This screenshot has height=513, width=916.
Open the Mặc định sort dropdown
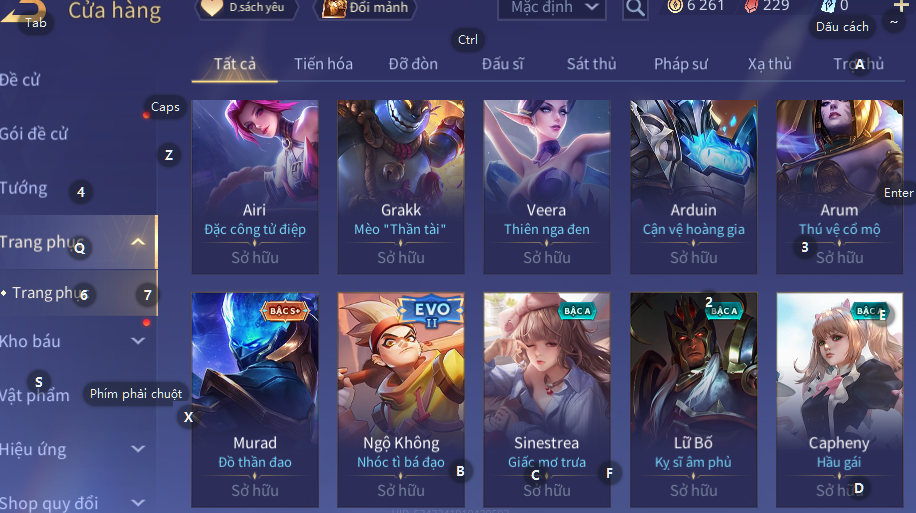551,8
